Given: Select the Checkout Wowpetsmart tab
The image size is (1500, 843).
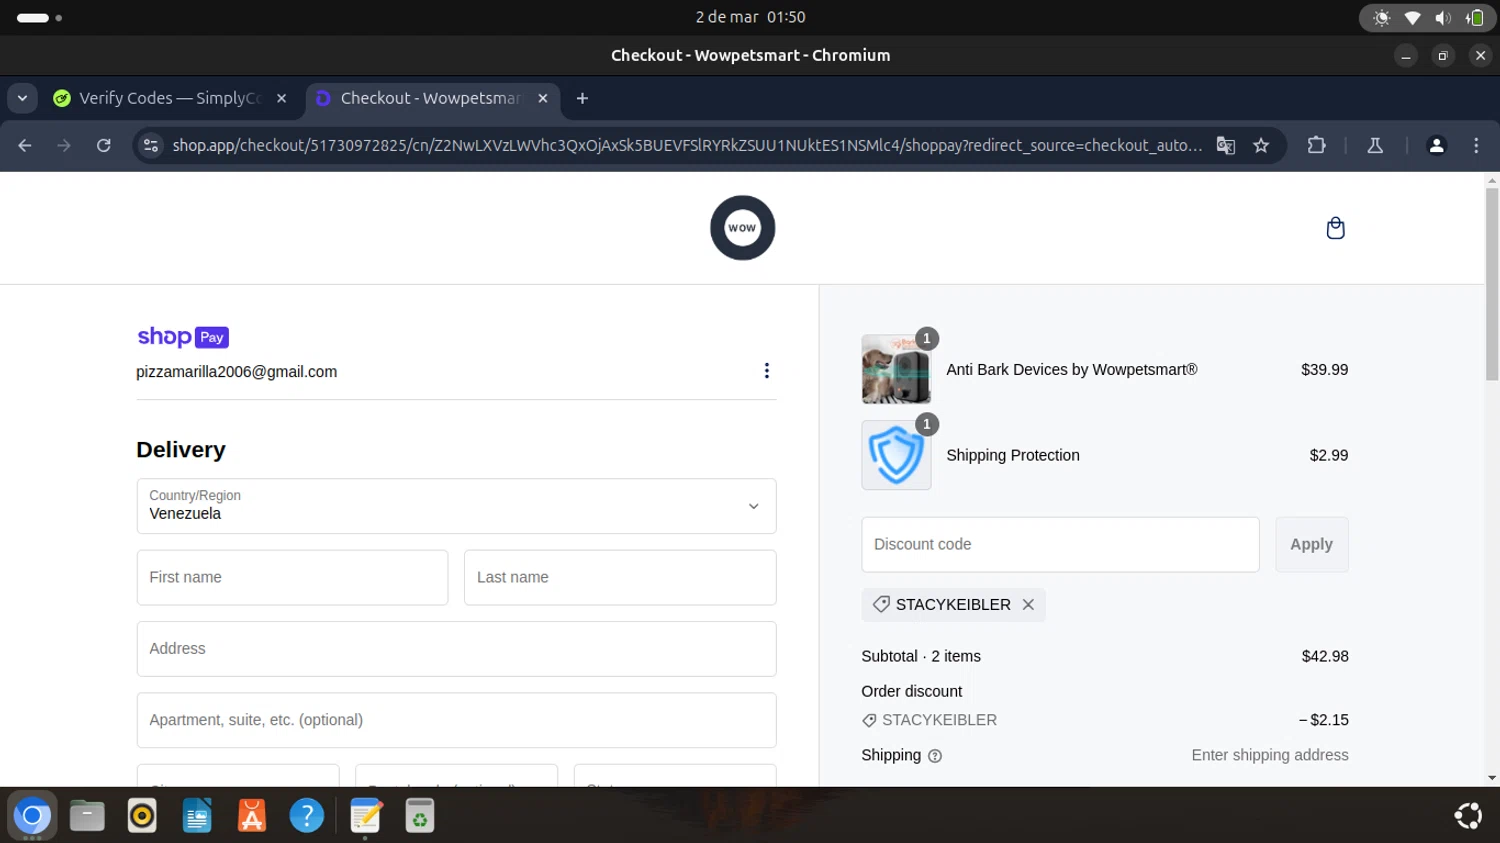Looking at the screenshot, I should pyautogui.click(x=432, y=98).
